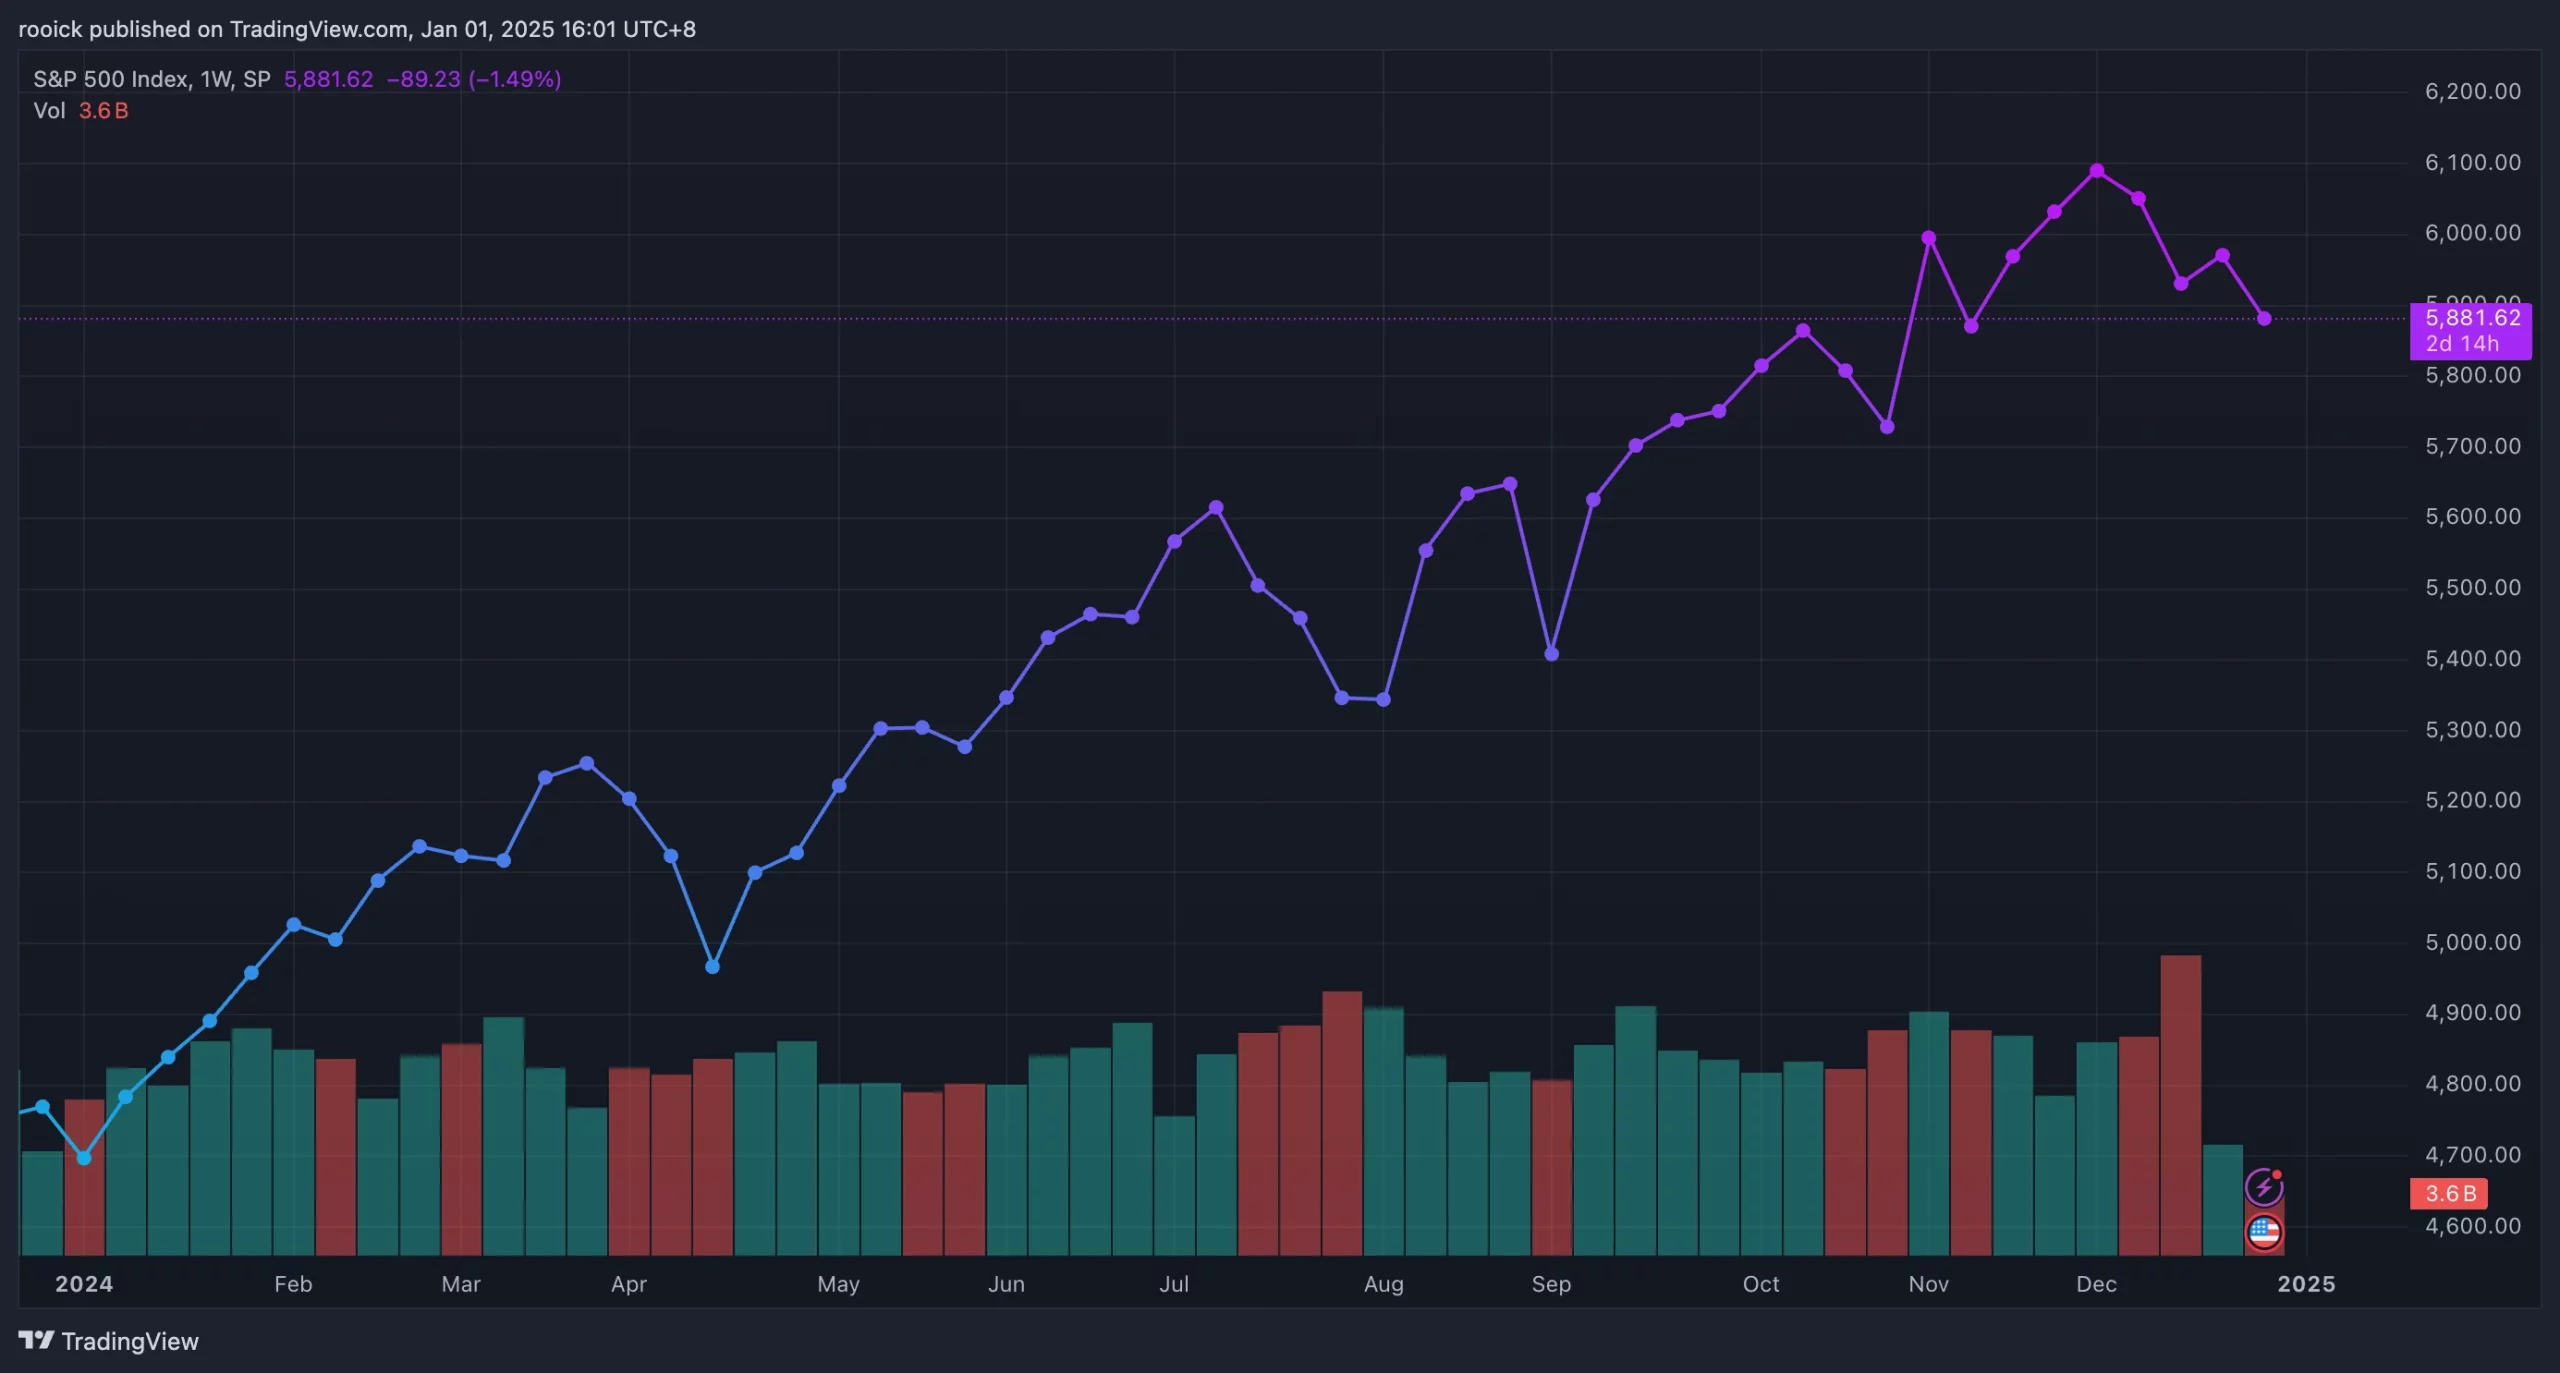Click the 5,000.00 price axis label
Viewport: 2560px width, 1373px height.
point(2473,942)
